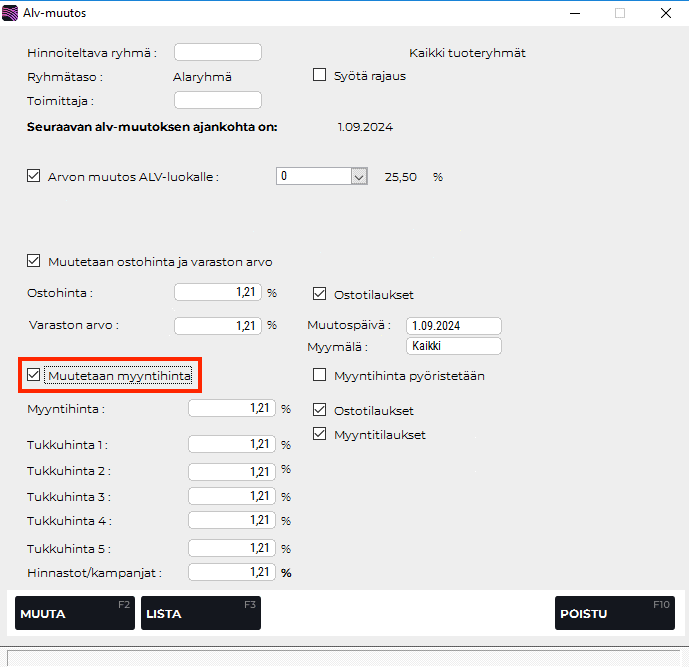
Task: Toggle Ostotilaukset checkbox beside Ostohinta
Action: (x=320, y=294)
